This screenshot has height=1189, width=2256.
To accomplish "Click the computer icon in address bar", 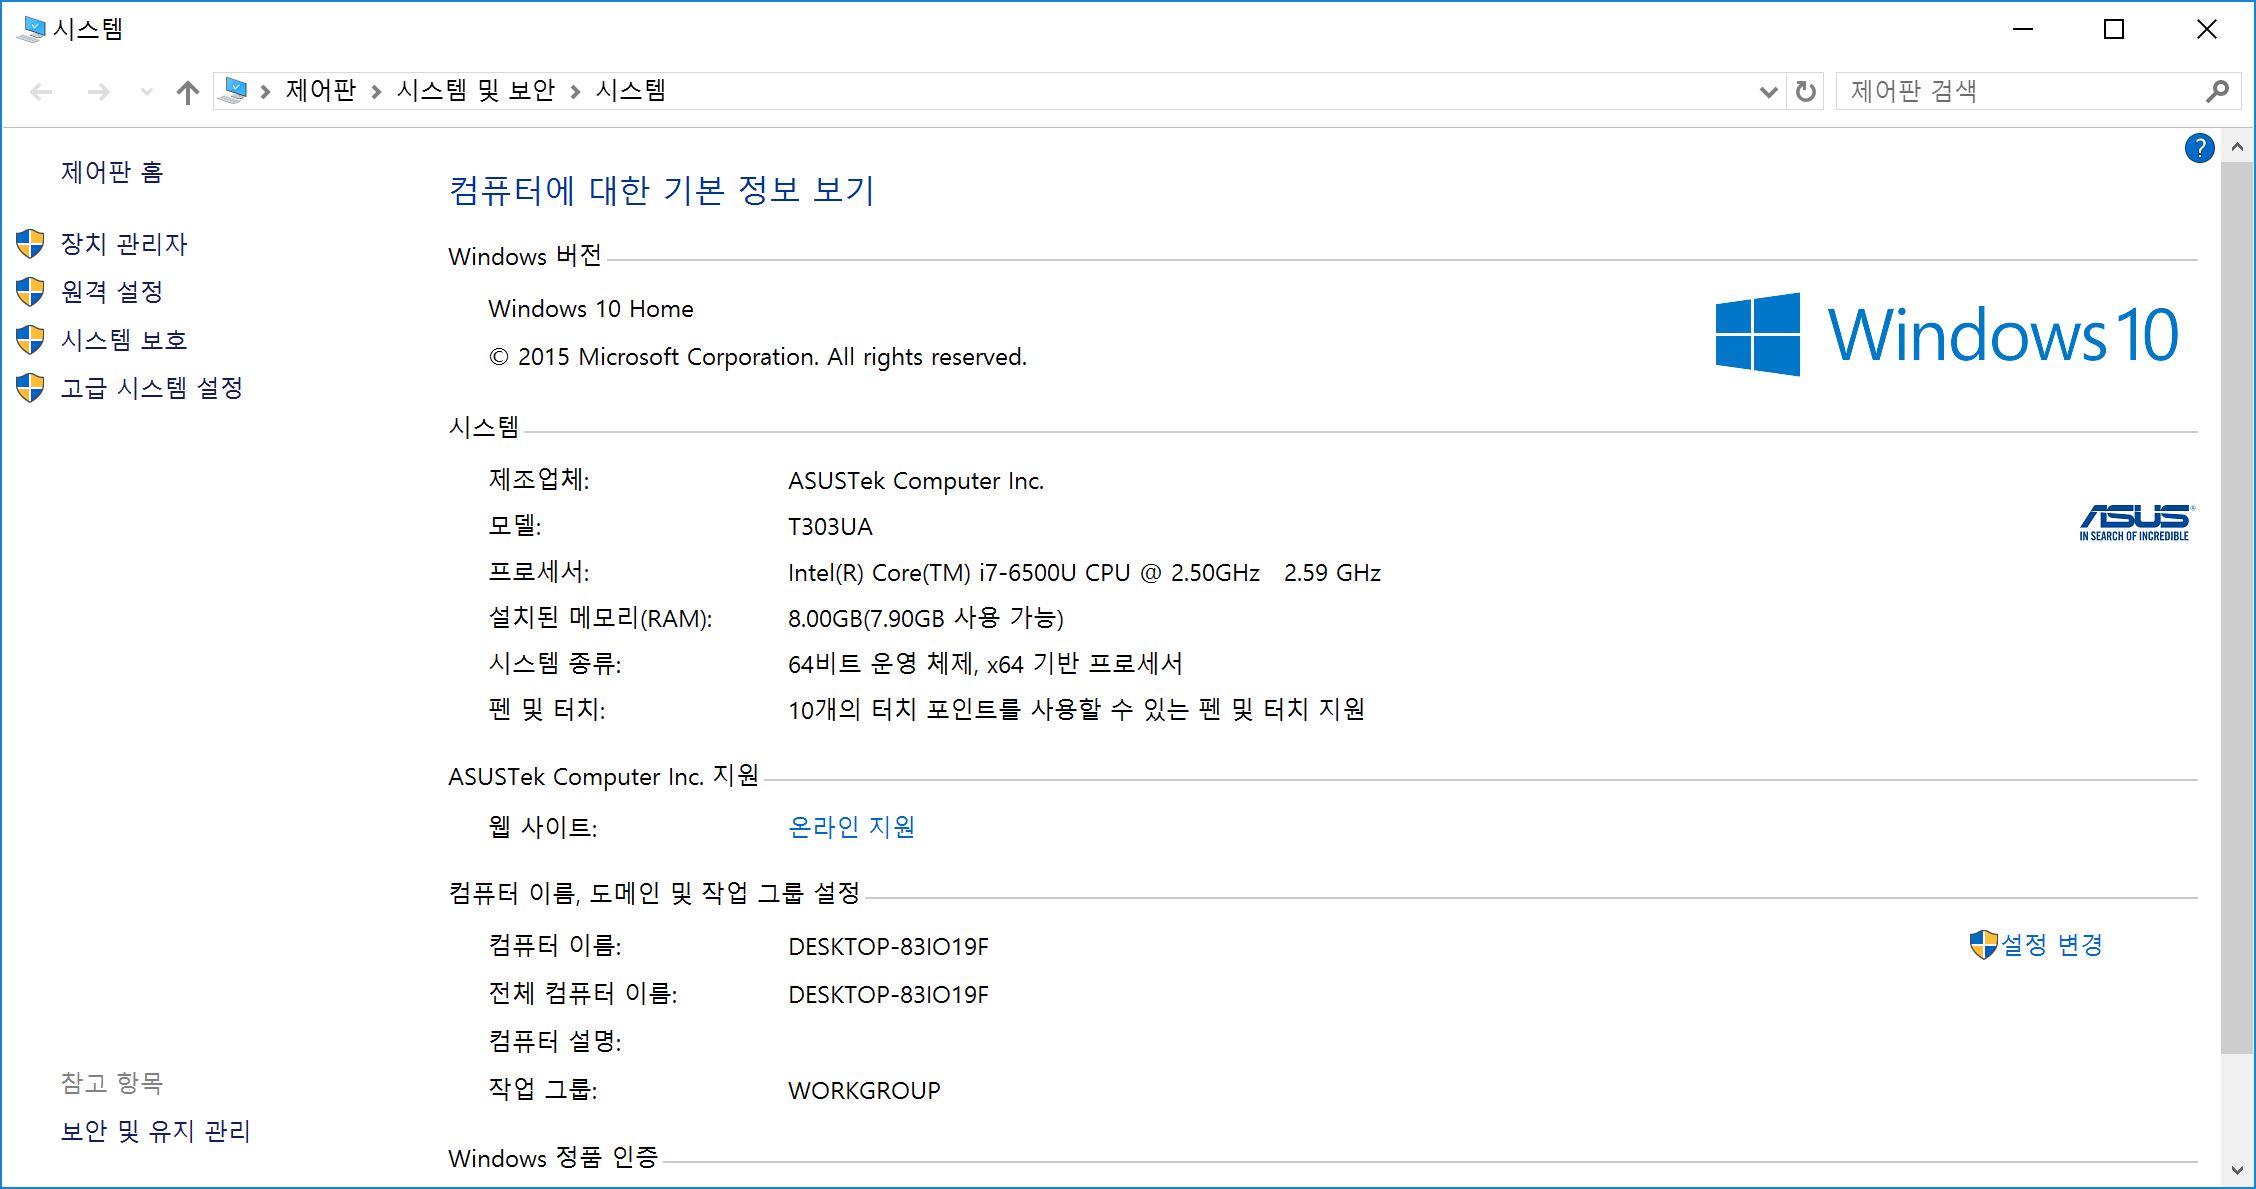I will pyautogui.click(x=234, y=91).
